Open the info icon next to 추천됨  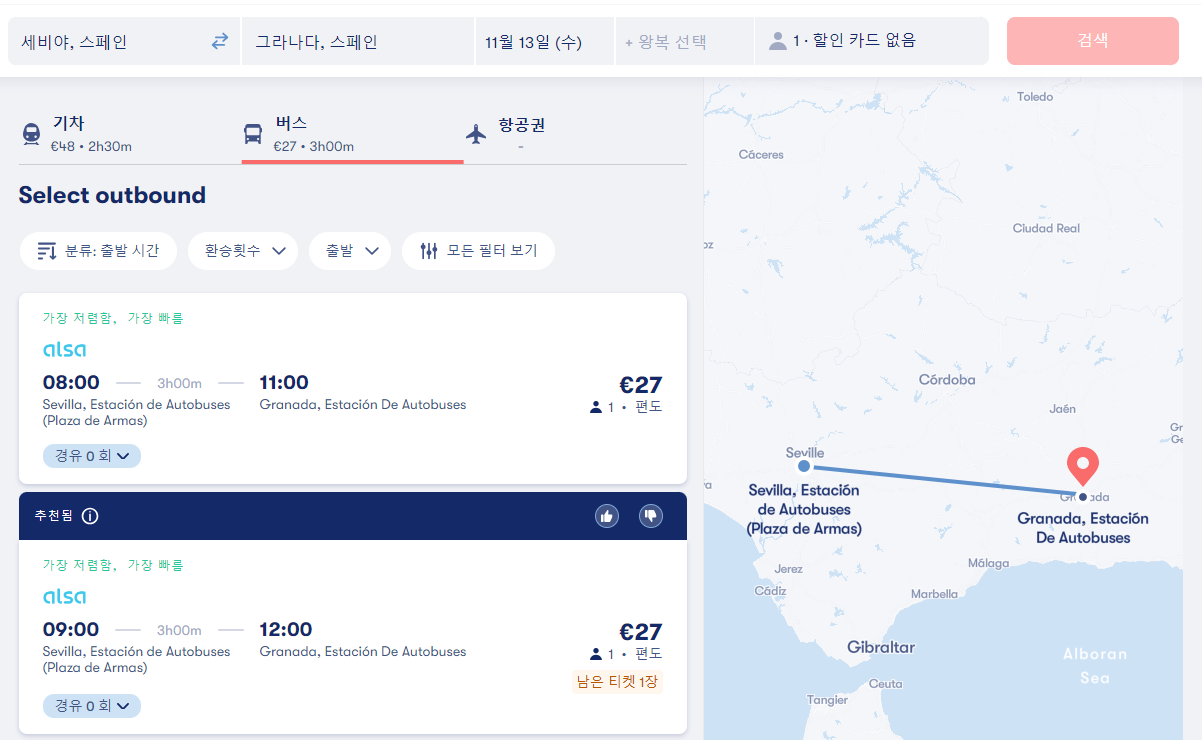pyautogui.click(x=90, y=516)
